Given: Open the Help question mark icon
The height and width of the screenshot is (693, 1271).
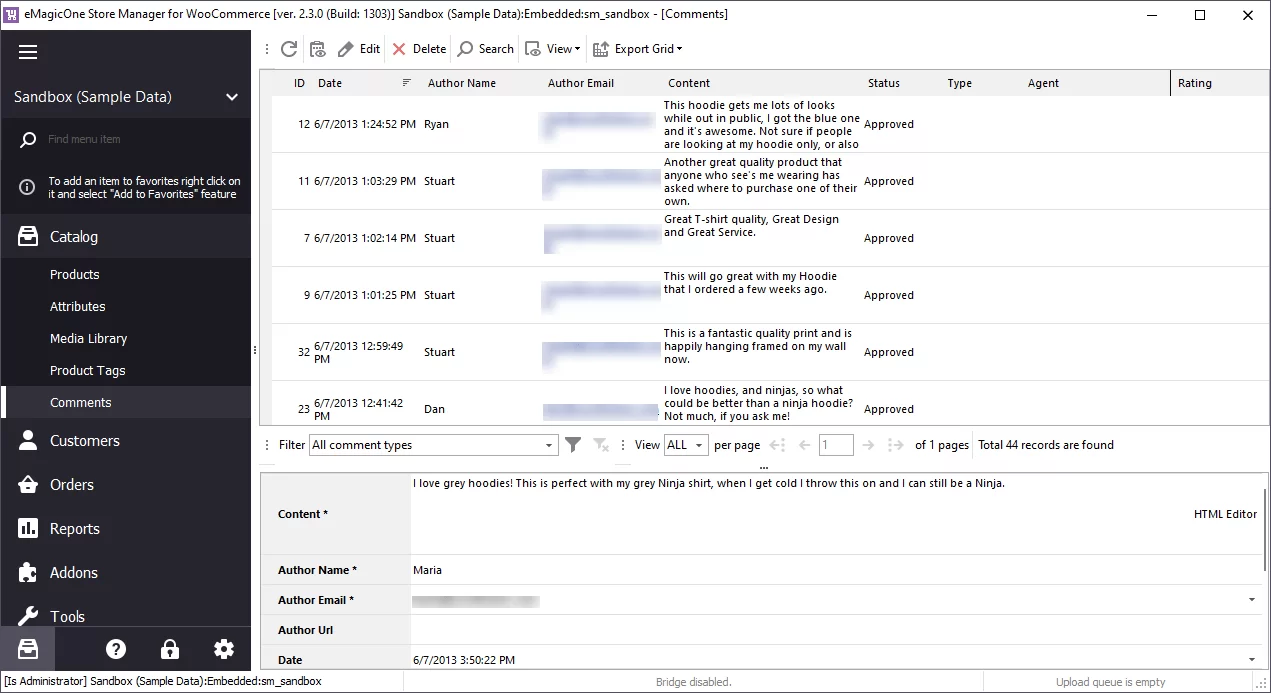Looking at the screenshot, I should (x=116, y=649).
